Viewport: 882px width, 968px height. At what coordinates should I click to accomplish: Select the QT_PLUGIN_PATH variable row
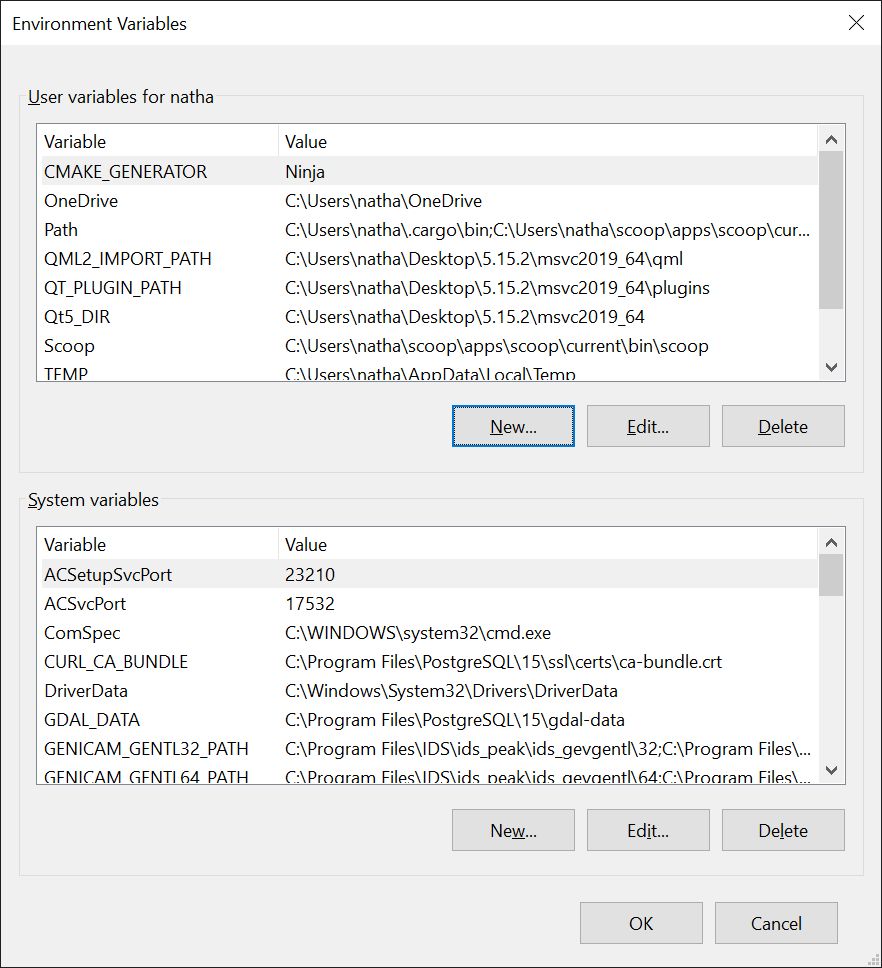point(113,288)
